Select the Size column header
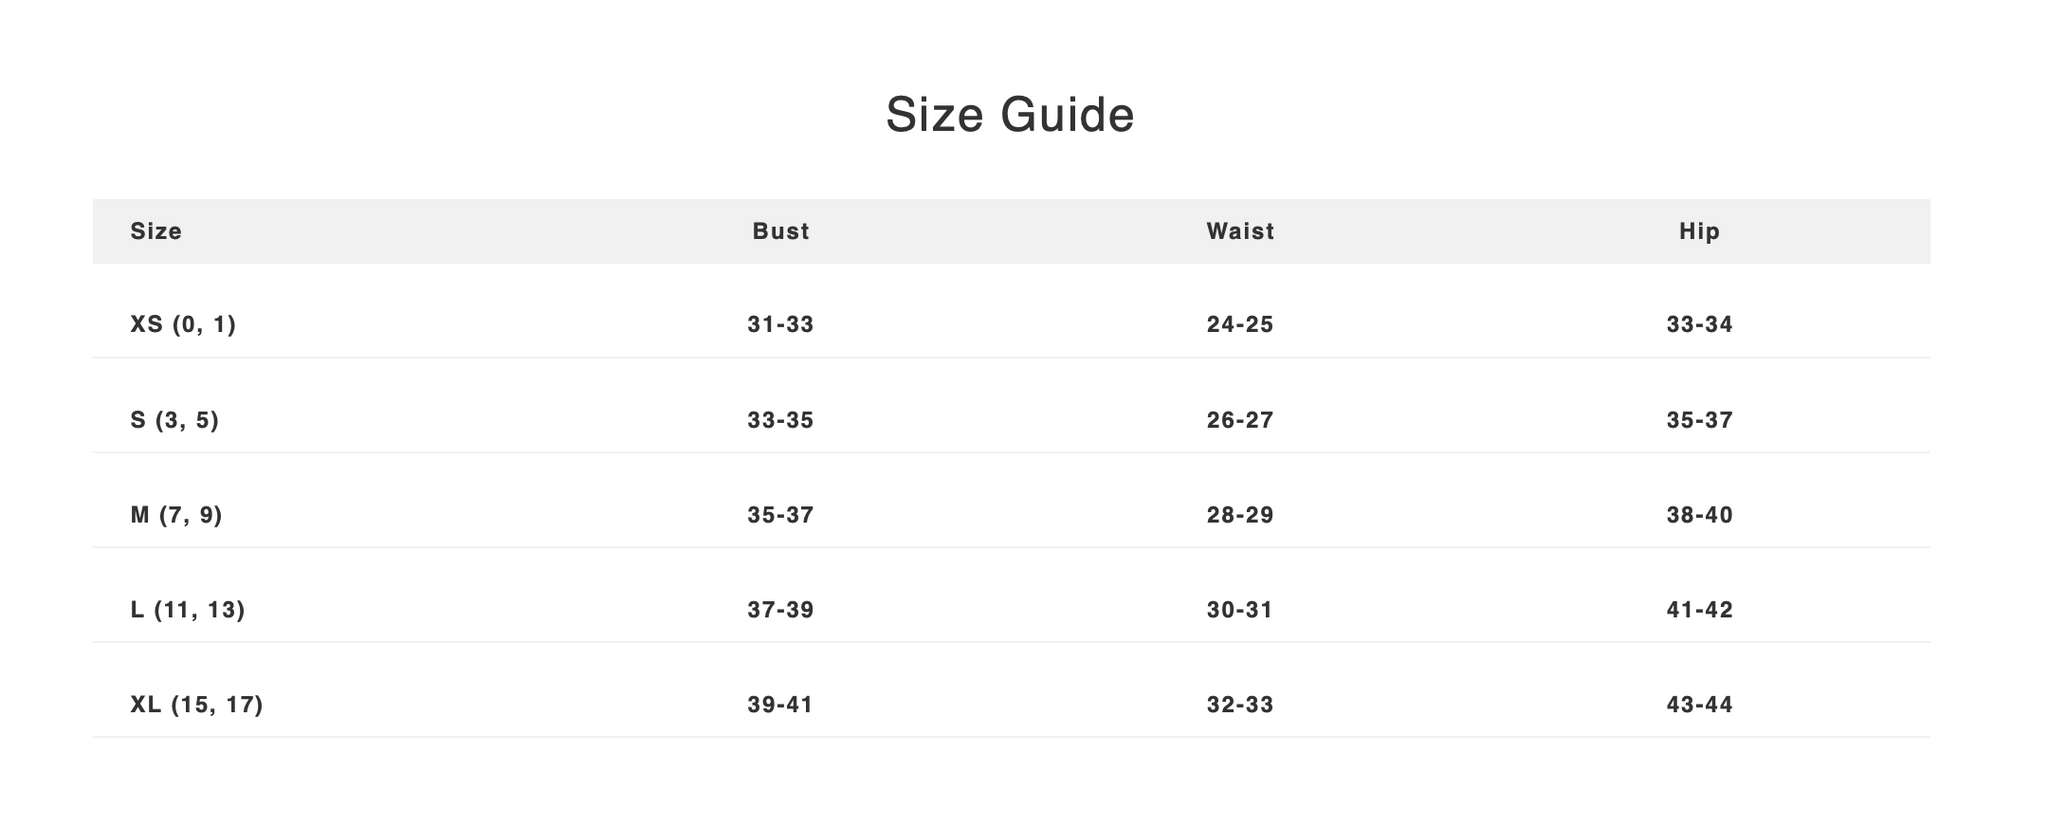2048x827 pixels. pos(156,231)
